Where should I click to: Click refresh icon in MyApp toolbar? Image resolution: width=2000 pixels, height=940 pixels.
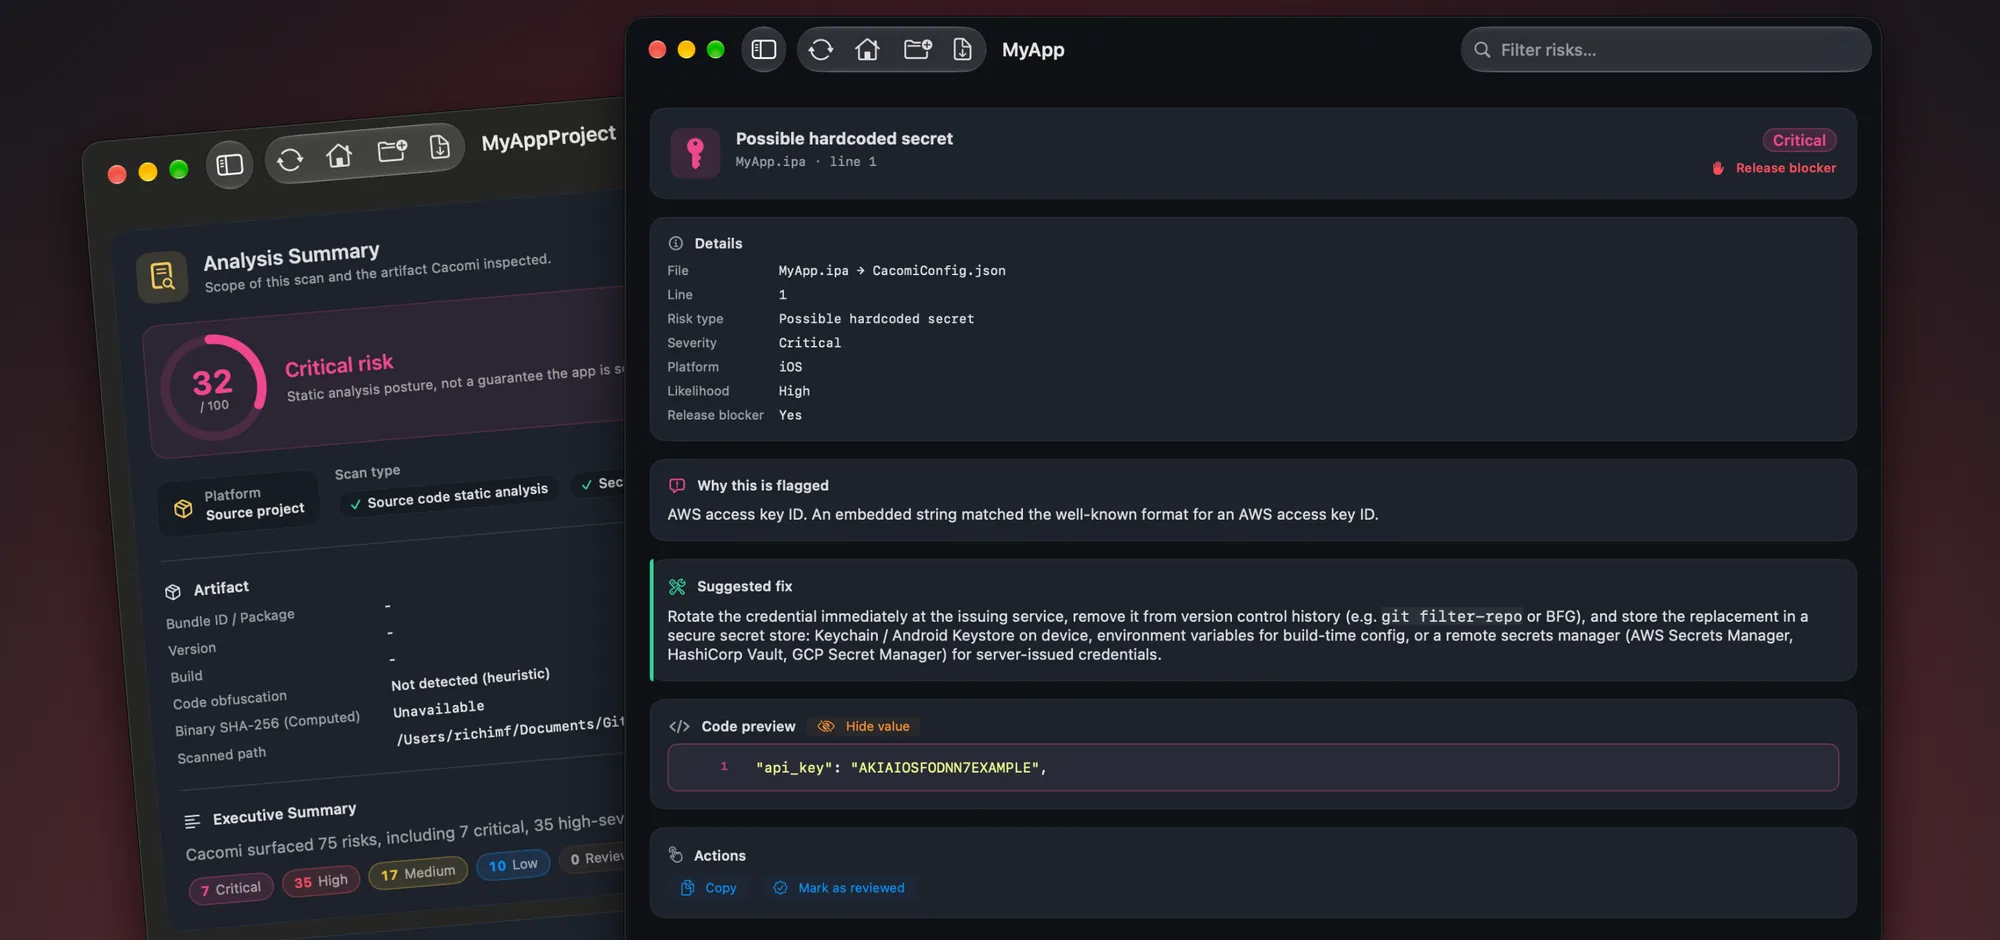pos(821,49)
